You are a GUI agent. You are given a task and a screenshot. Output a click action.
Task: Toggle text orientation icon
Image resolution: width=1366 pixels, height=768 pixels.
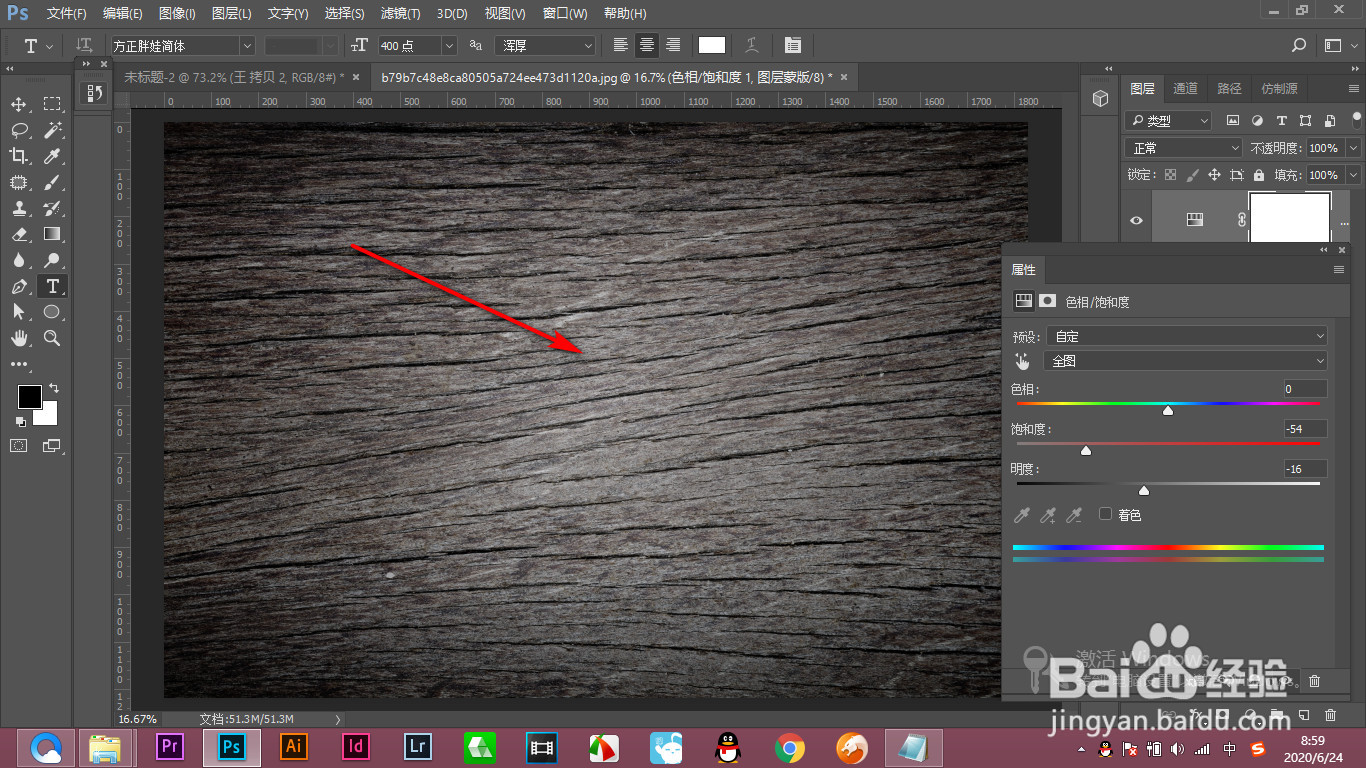tap(85, 45)
